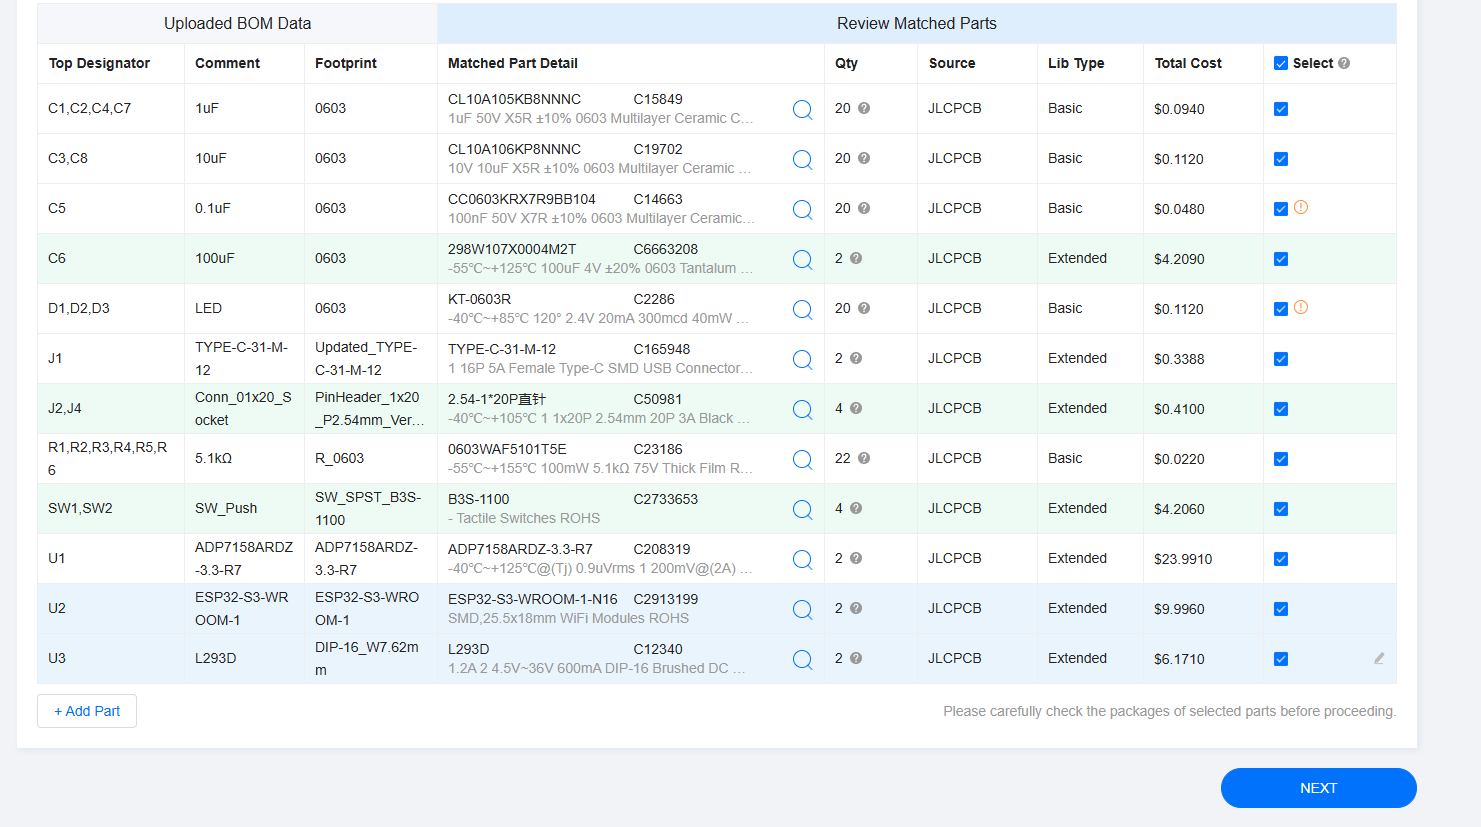Click the NEXT button
Image resolution: width=1481 pixels, height=827 pixels.
[1318, 788]
